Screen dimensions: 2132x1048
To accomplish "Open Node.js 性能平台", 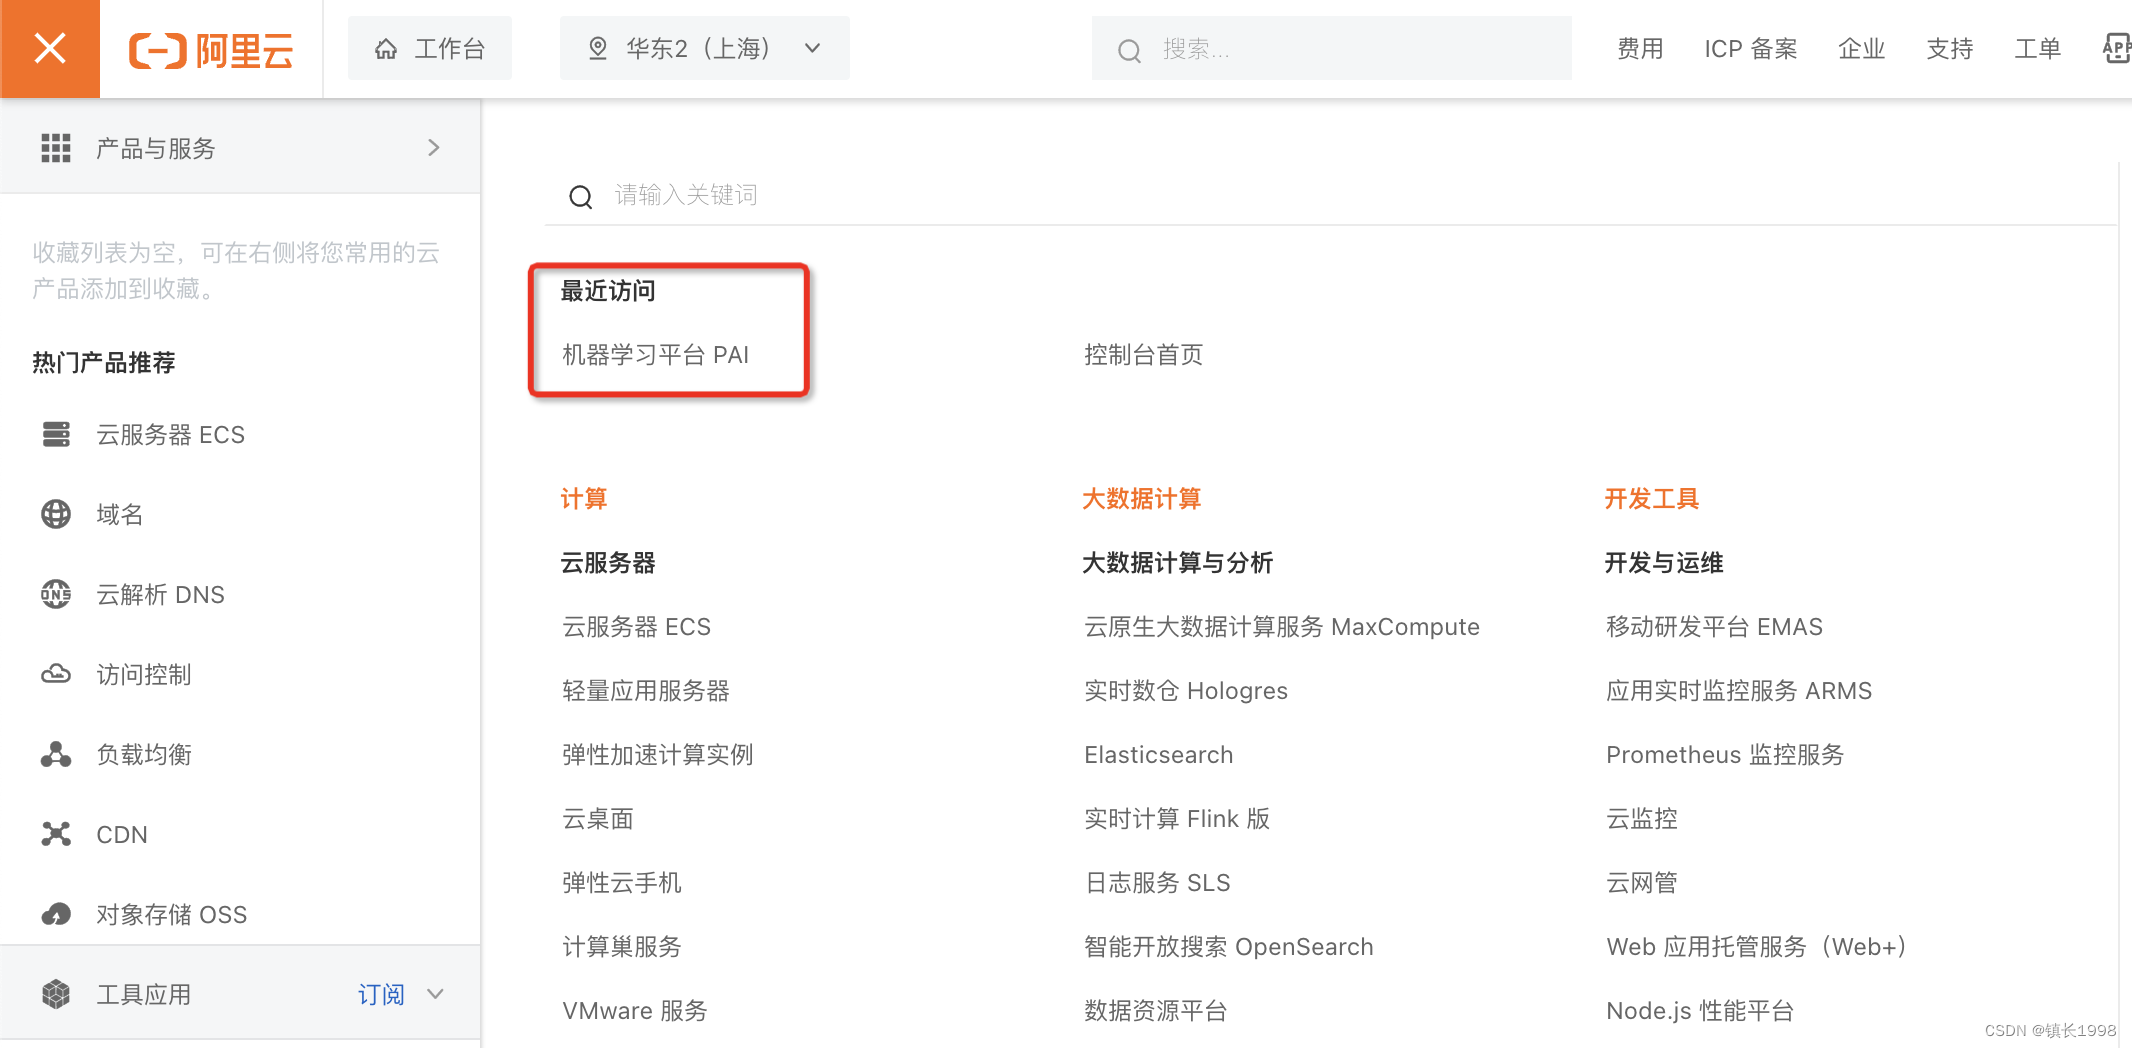I will pos(1700,1011).
